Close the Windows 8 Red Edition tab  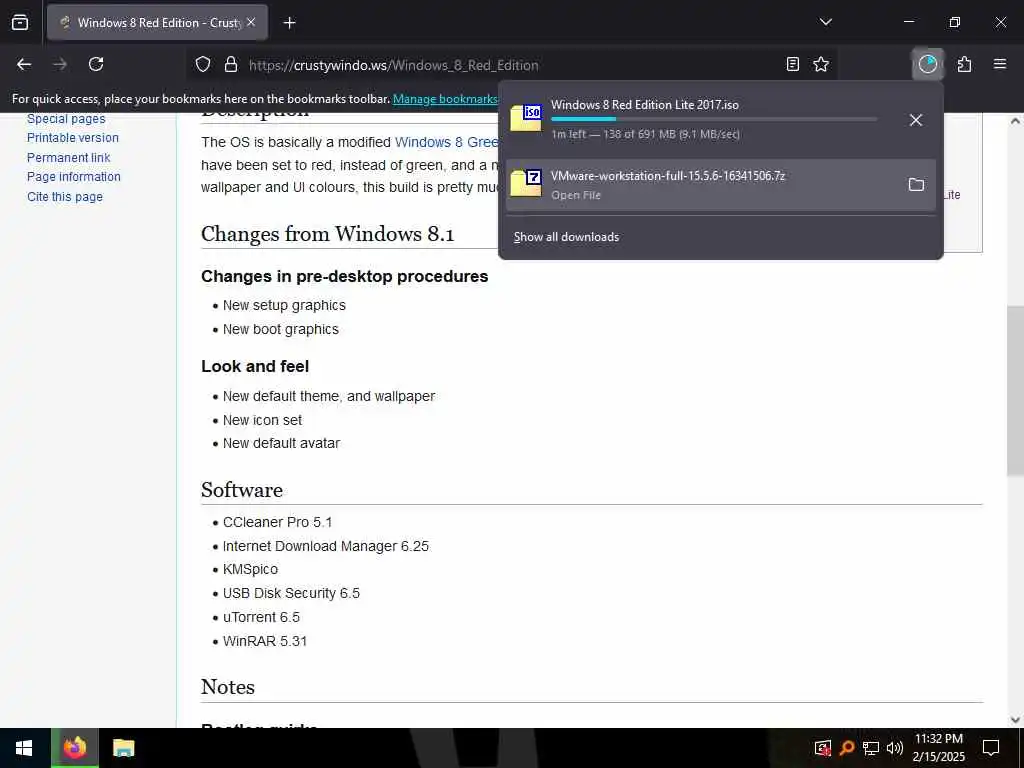coord(251,22)
